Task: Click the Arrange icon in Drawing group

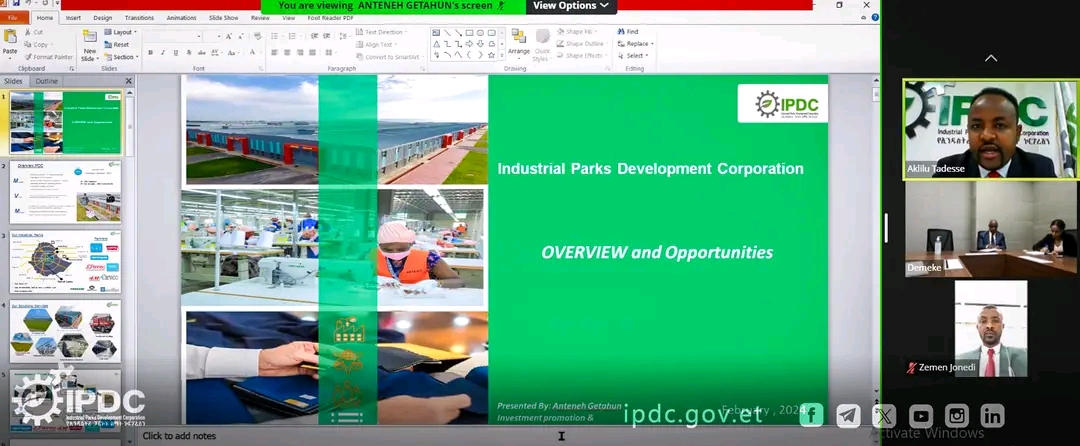Action: 518,40
